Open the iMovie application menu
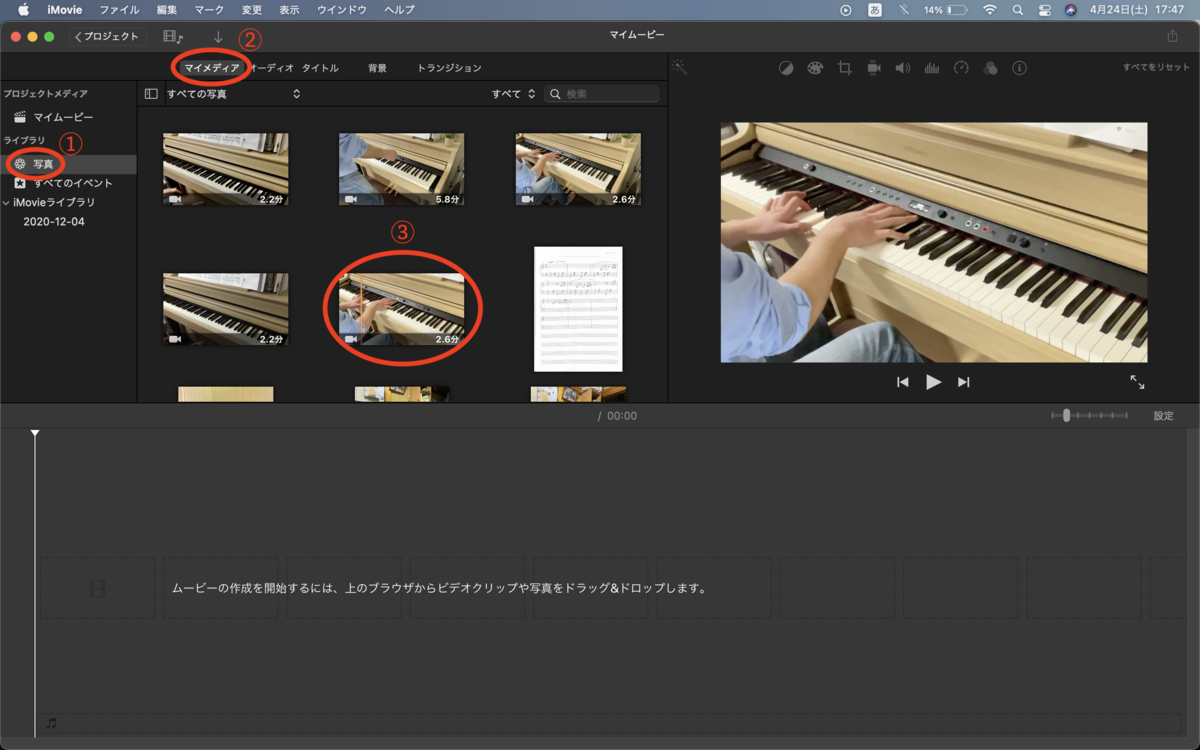Viewport: 1200px width, 750px height. pyautogui.click(x=64, y=10)
